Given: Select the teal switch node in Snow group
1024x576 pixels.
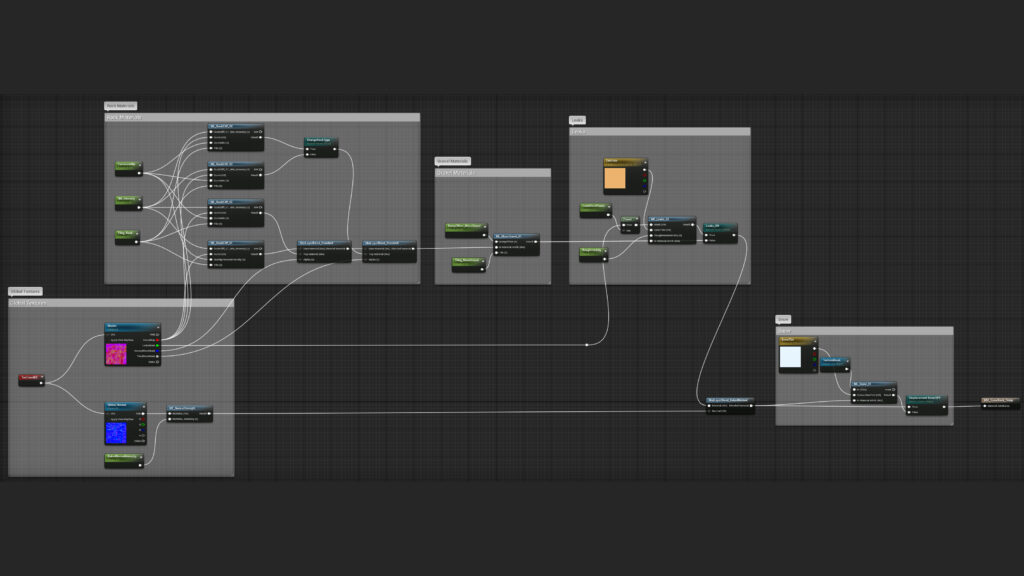Looking at the screenshot, I should [927, 405].
